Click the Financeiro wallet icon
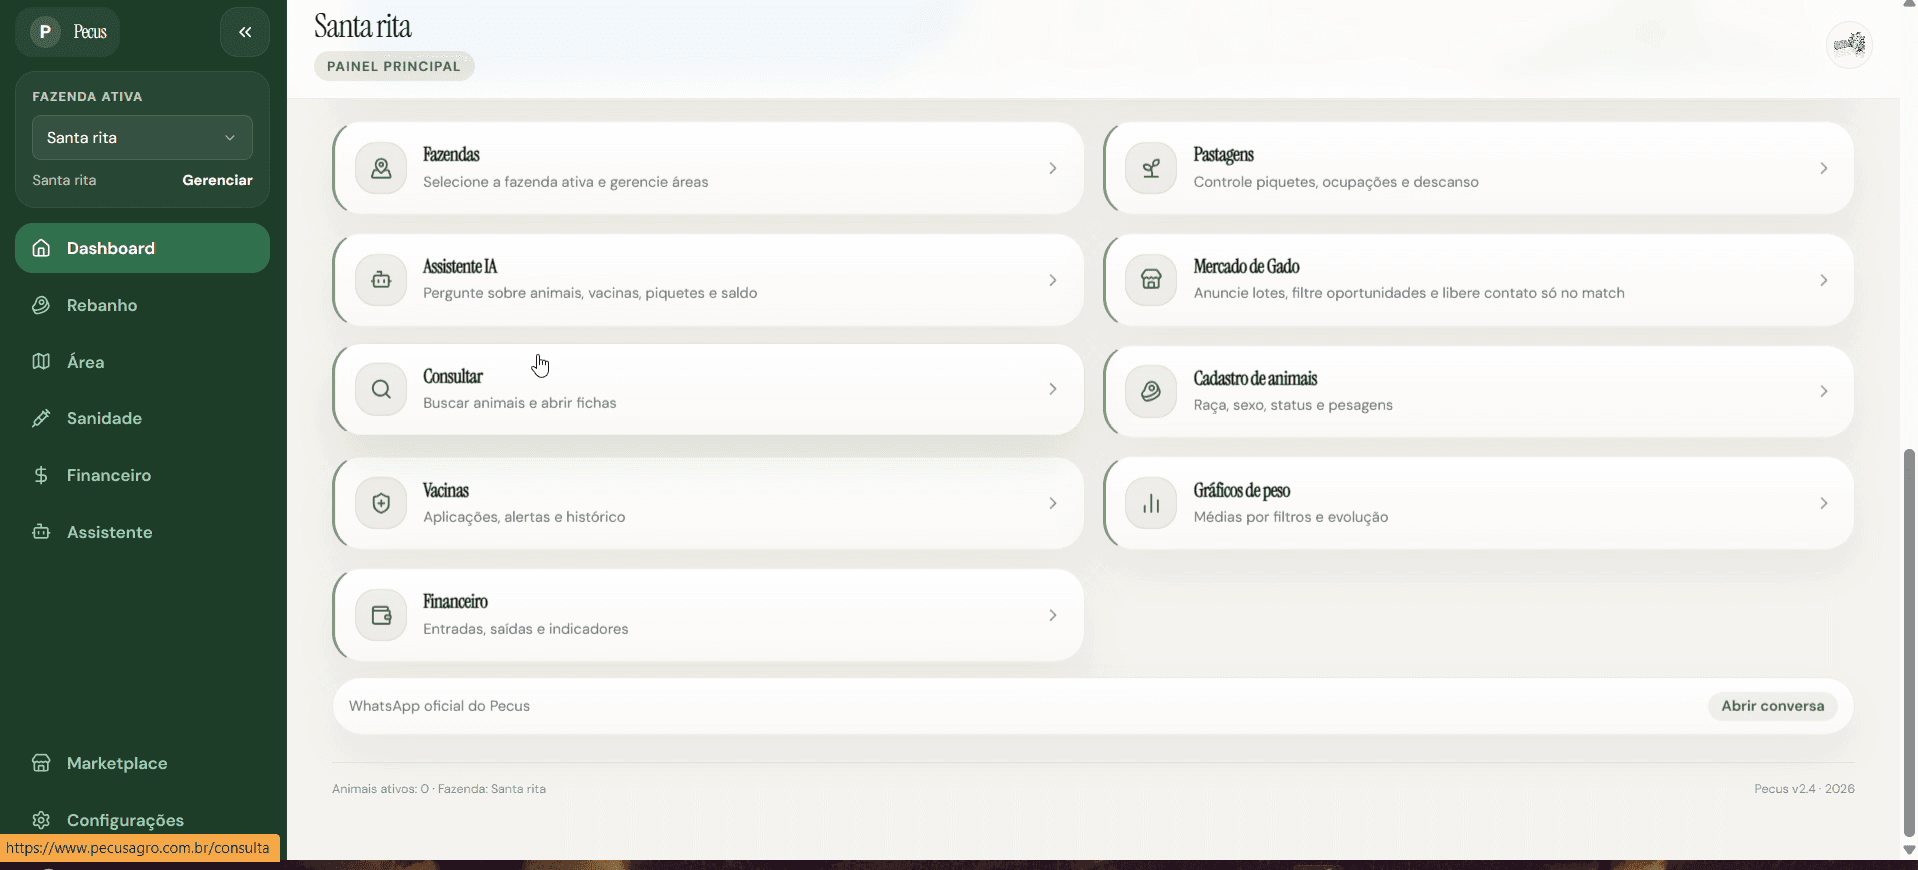1918x870 pixels. click(x=381, y=615)
